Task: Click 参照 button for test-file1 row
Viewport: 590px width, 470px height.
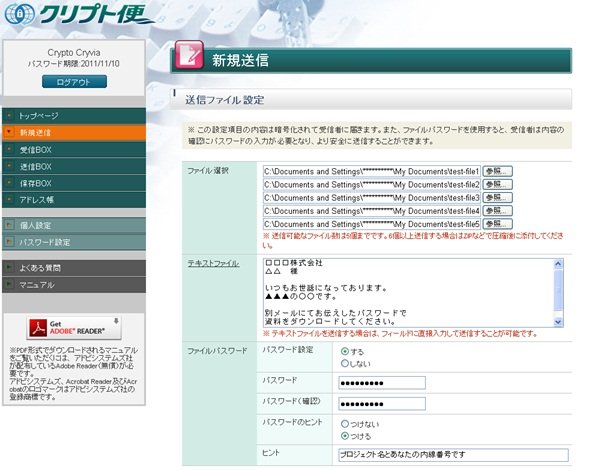Action: click(497, 171)
